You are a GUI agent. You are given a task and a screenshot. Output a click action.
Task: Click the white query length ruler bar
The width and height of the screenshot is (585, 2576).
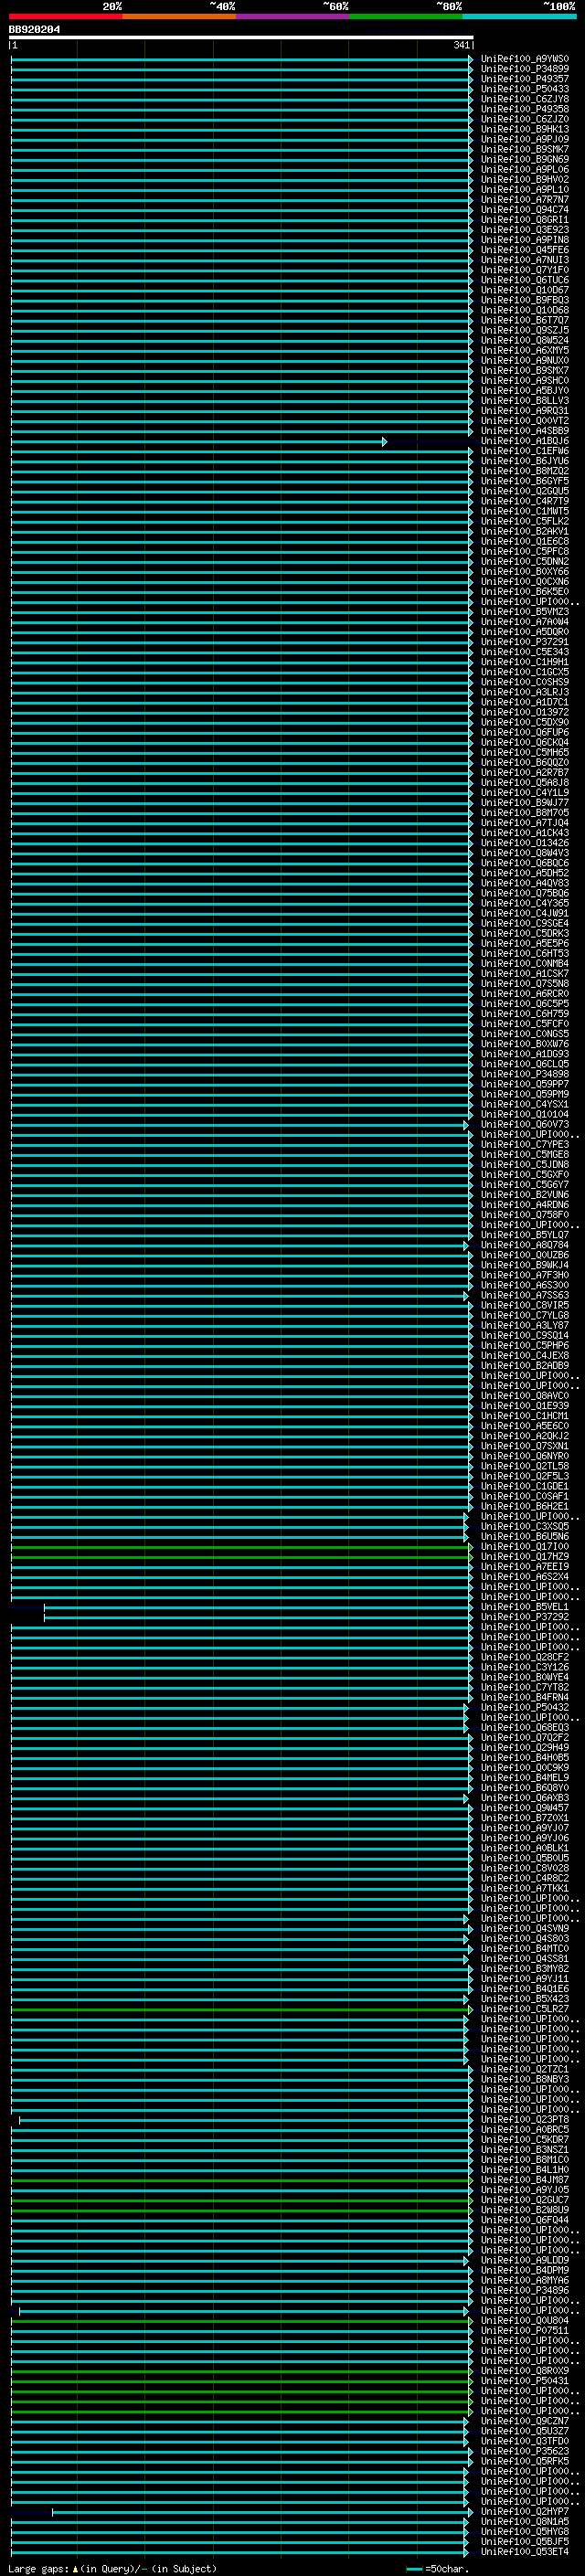[x=240, y=37]
